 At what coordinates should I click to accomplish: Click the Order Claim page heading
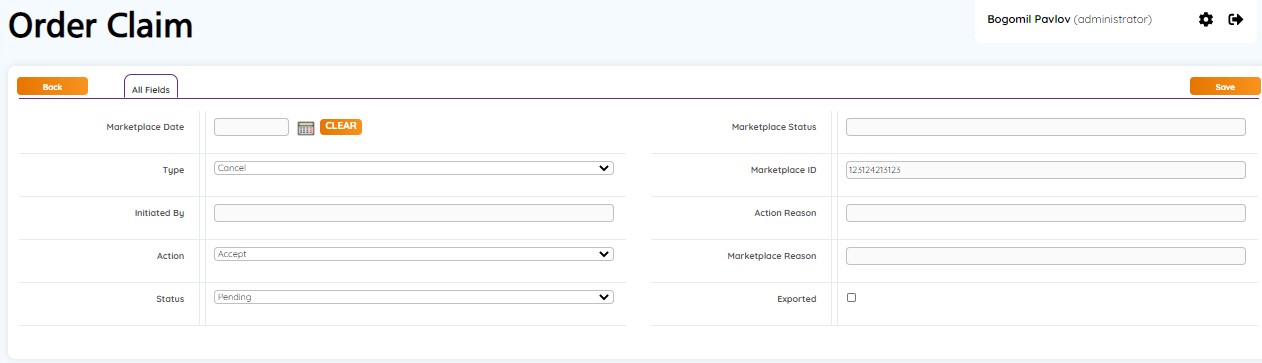[100, 25]
